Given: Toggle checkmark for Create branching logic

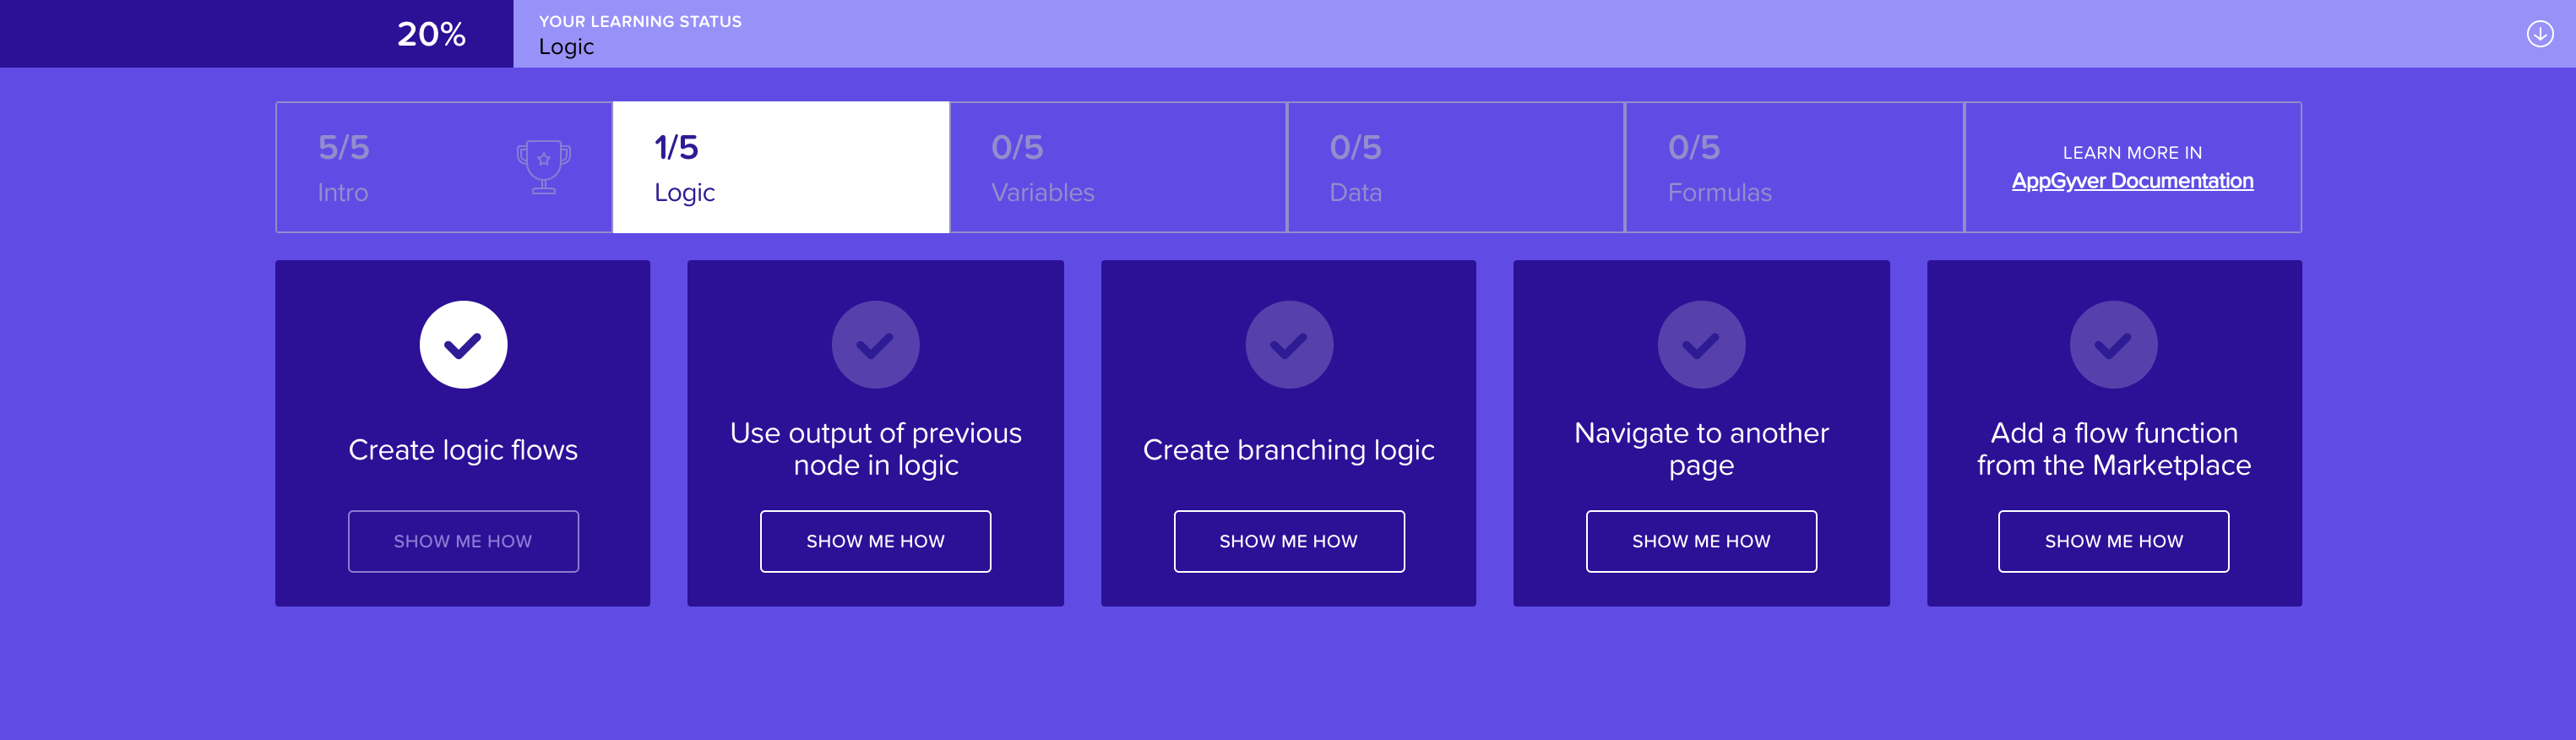Looking at the screenshot, I should (x=1289, y=345).
